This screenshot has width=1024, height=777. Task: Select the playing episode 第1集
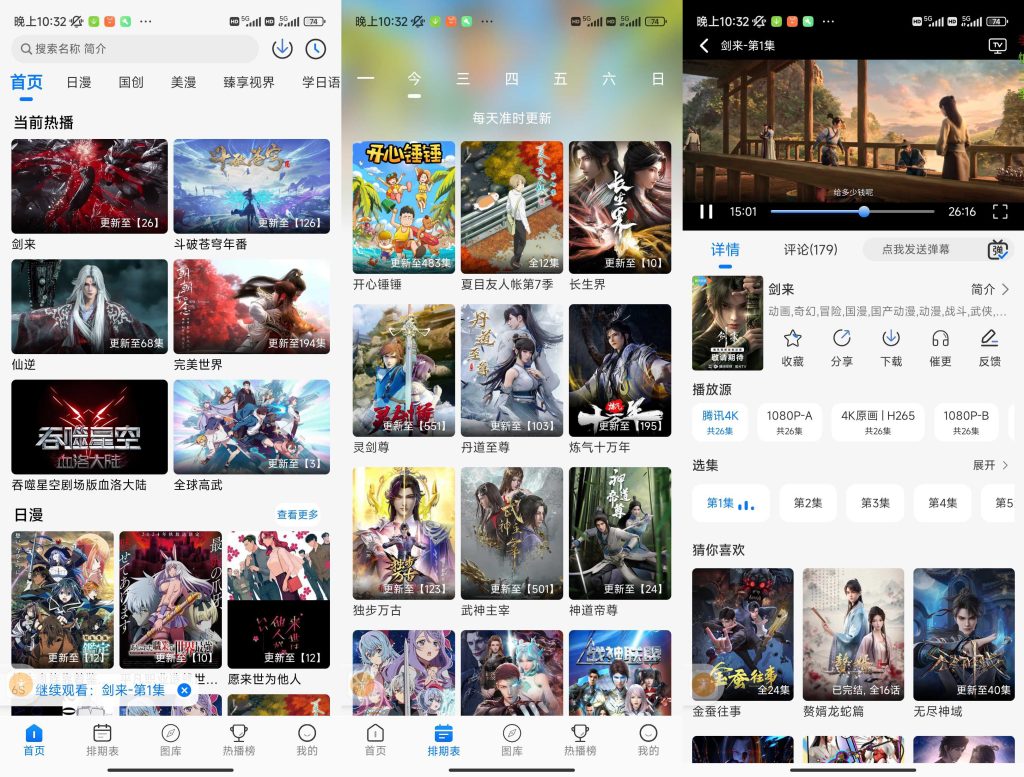click(x=731, y=503)
